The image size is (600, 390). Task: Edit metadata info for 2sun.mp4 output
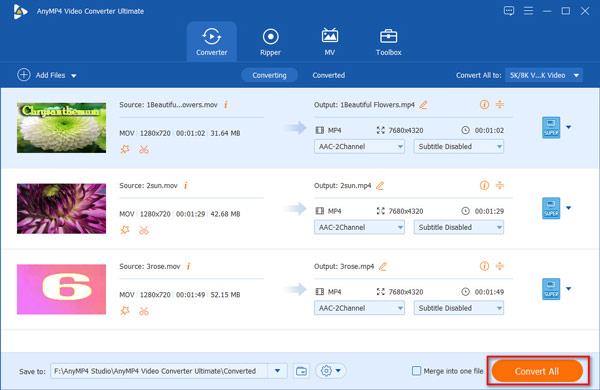point(484,185)
